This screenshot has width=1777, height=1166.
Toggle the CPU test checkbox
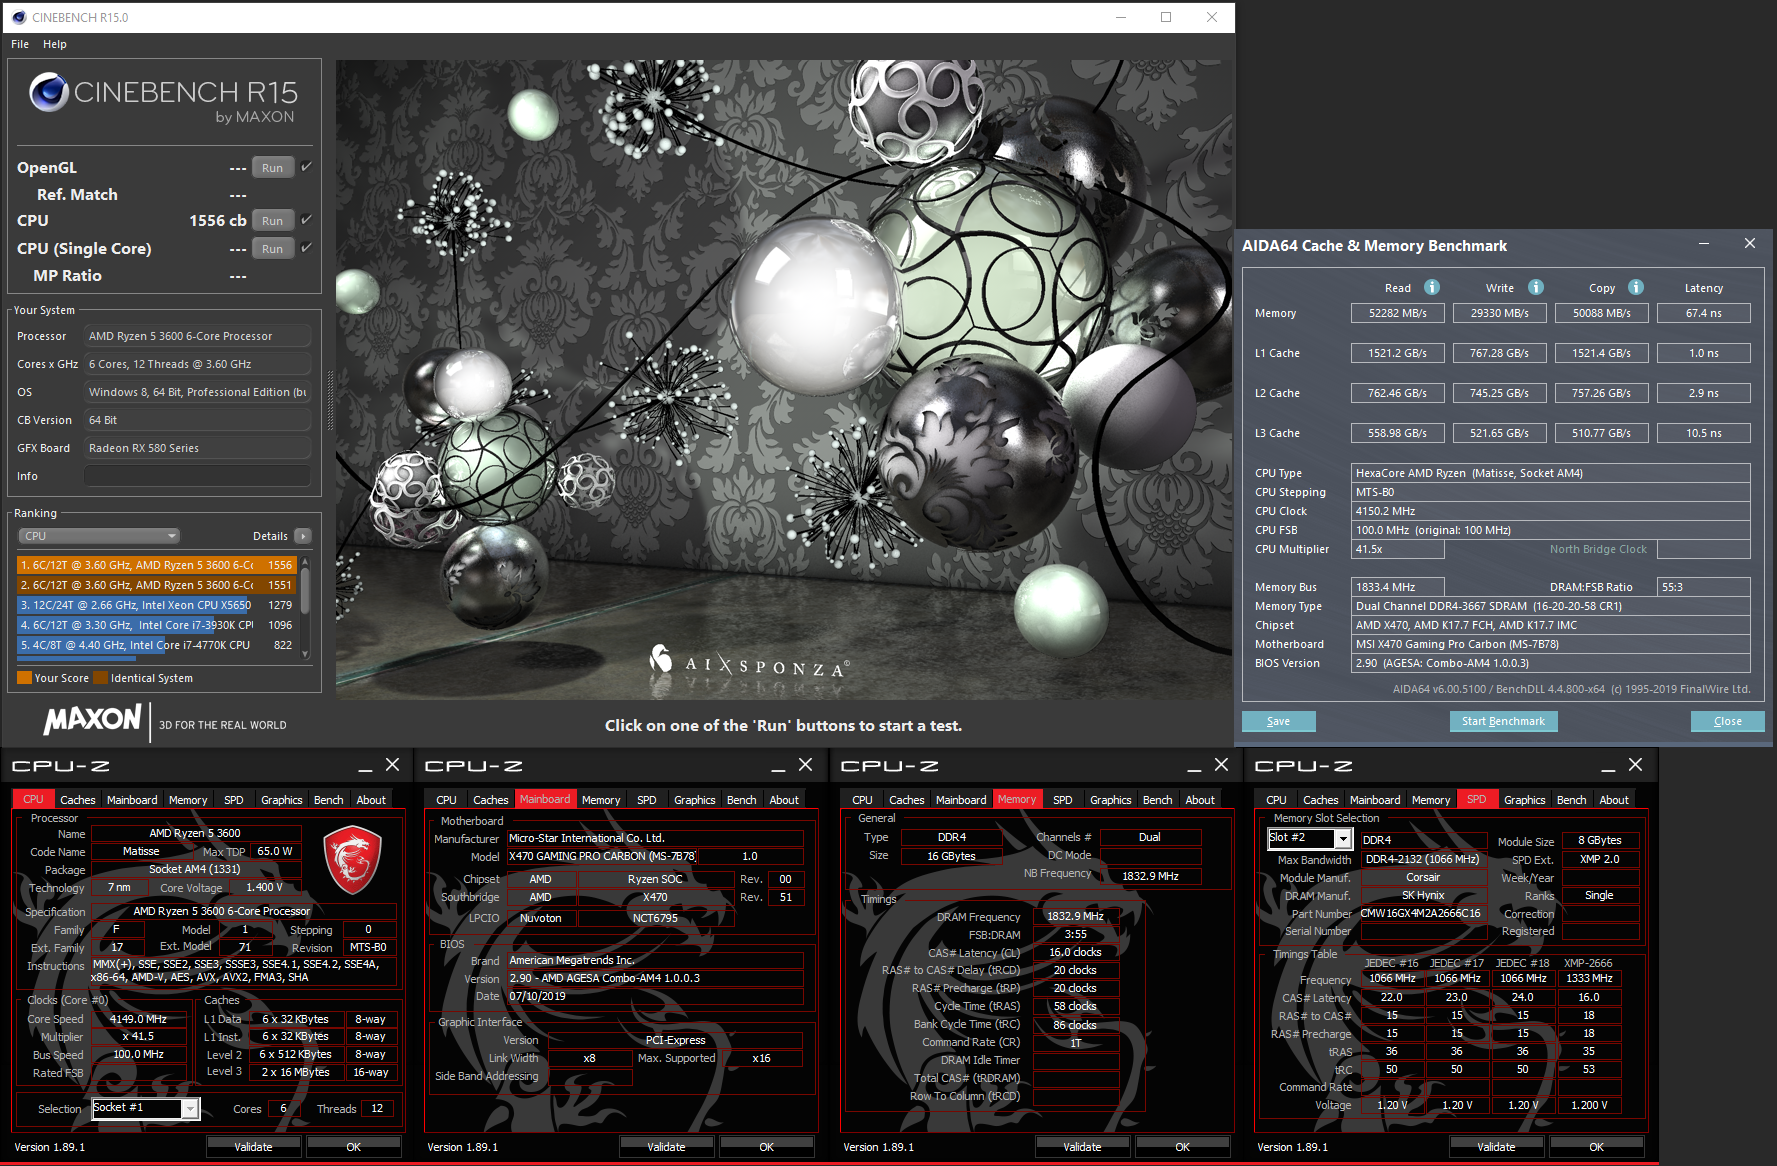click(307, 220)
